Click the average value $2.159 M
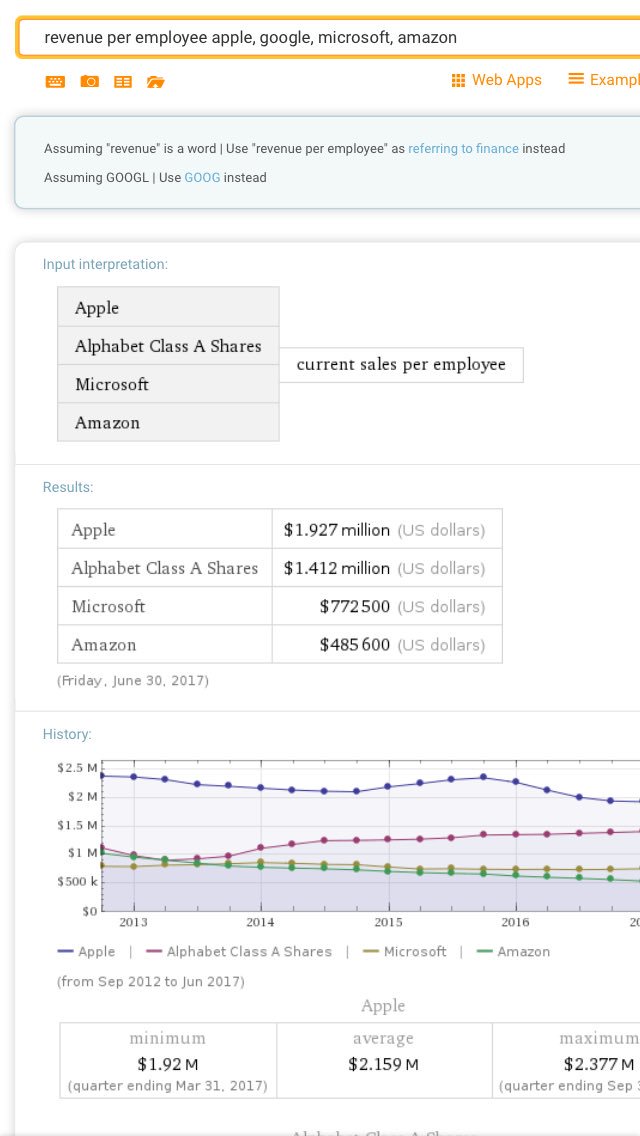This screenshot has height=1136, width=640. [x=383, y=1064]
